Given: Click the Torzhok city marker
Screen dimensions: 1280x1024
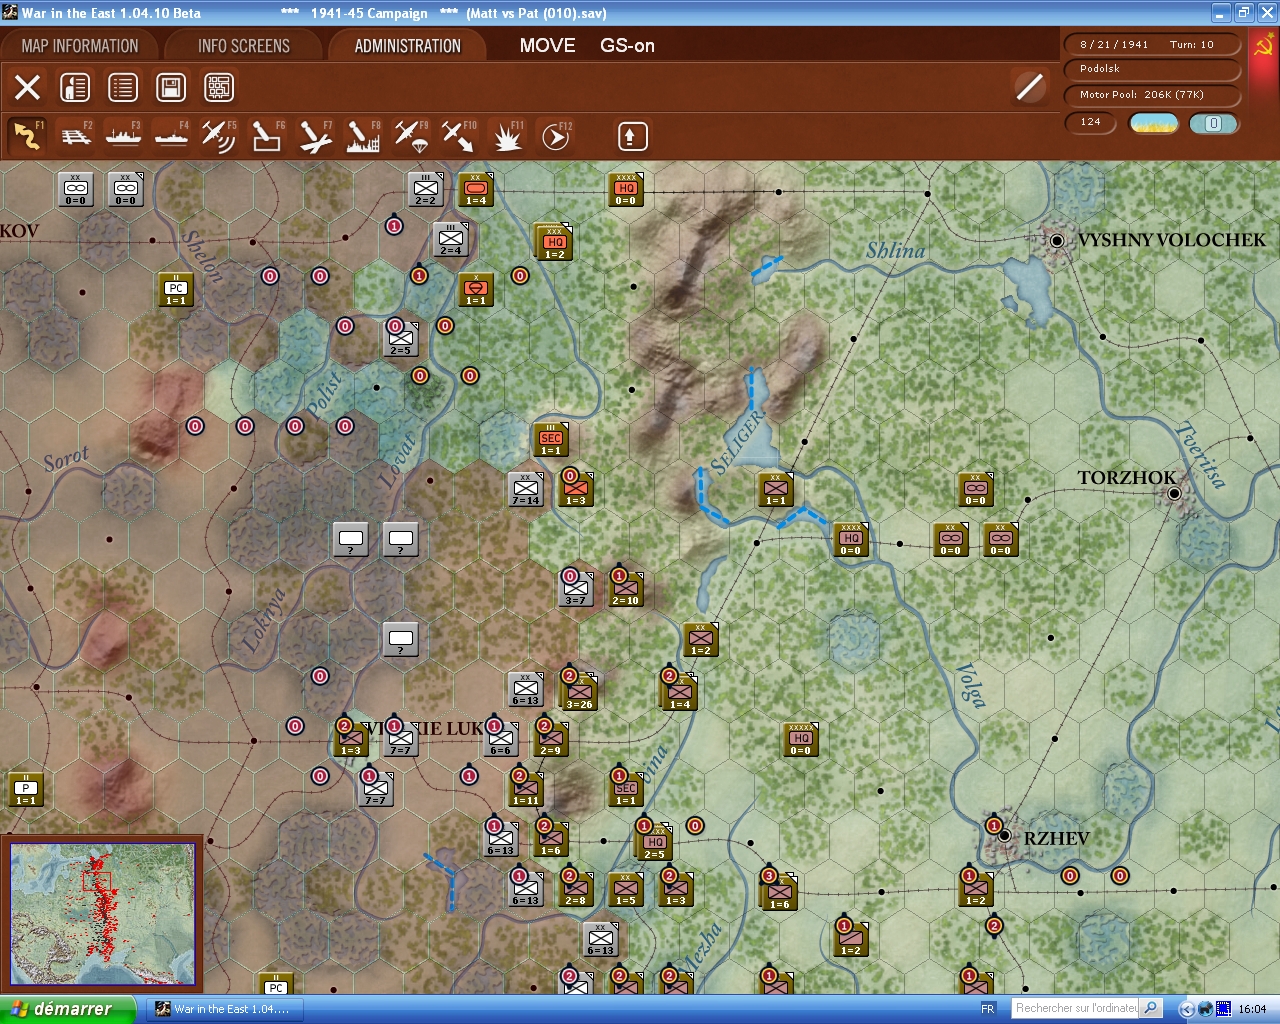Looking at the screenshot, I should click(x=1175, y=493).
